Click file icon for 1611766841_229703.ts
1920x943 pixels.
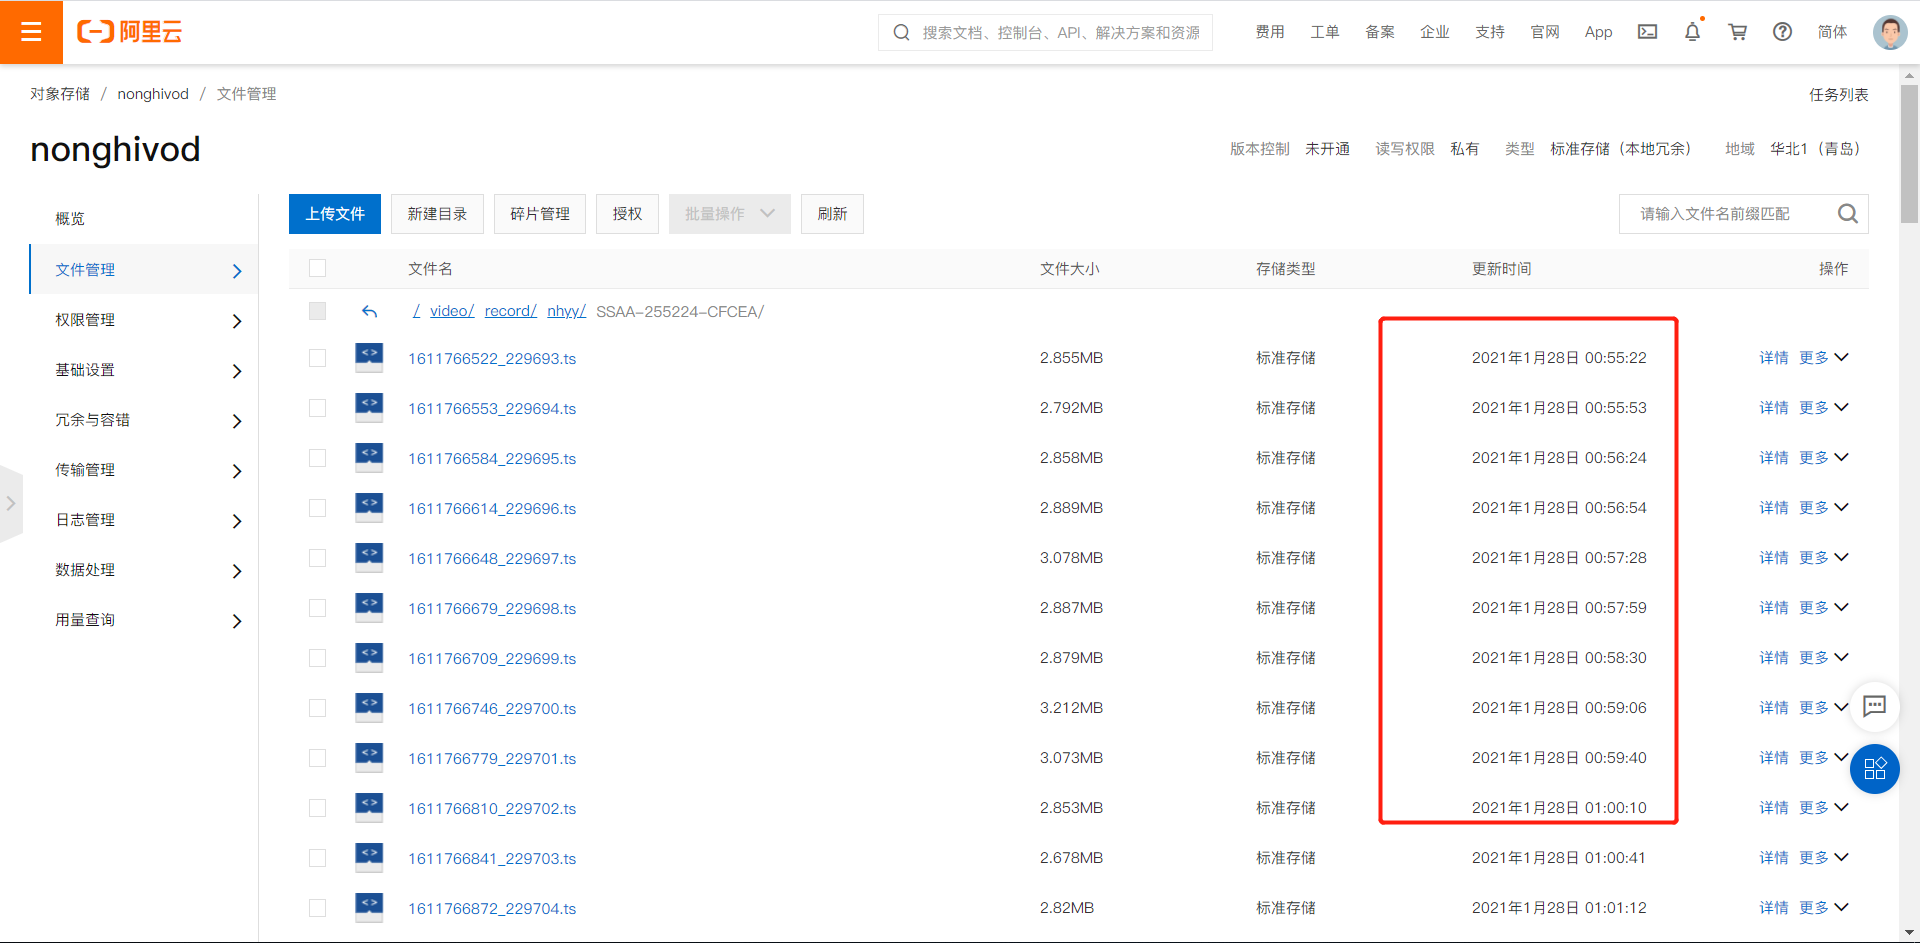[369, 857]
